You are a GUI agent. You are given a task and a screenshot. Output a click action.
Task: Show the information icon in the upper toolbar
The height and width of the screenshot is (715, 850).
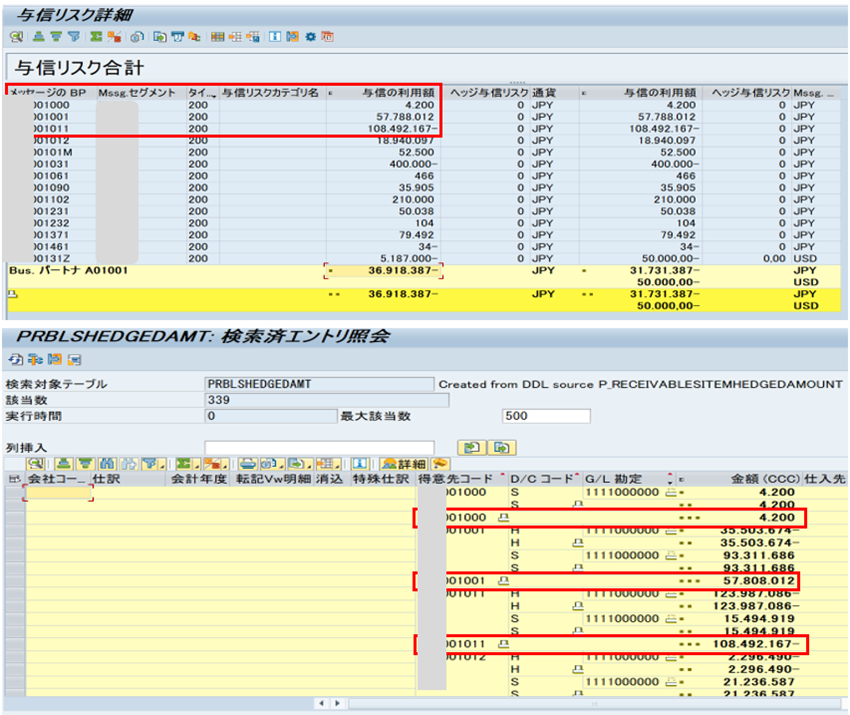(275, 37)
